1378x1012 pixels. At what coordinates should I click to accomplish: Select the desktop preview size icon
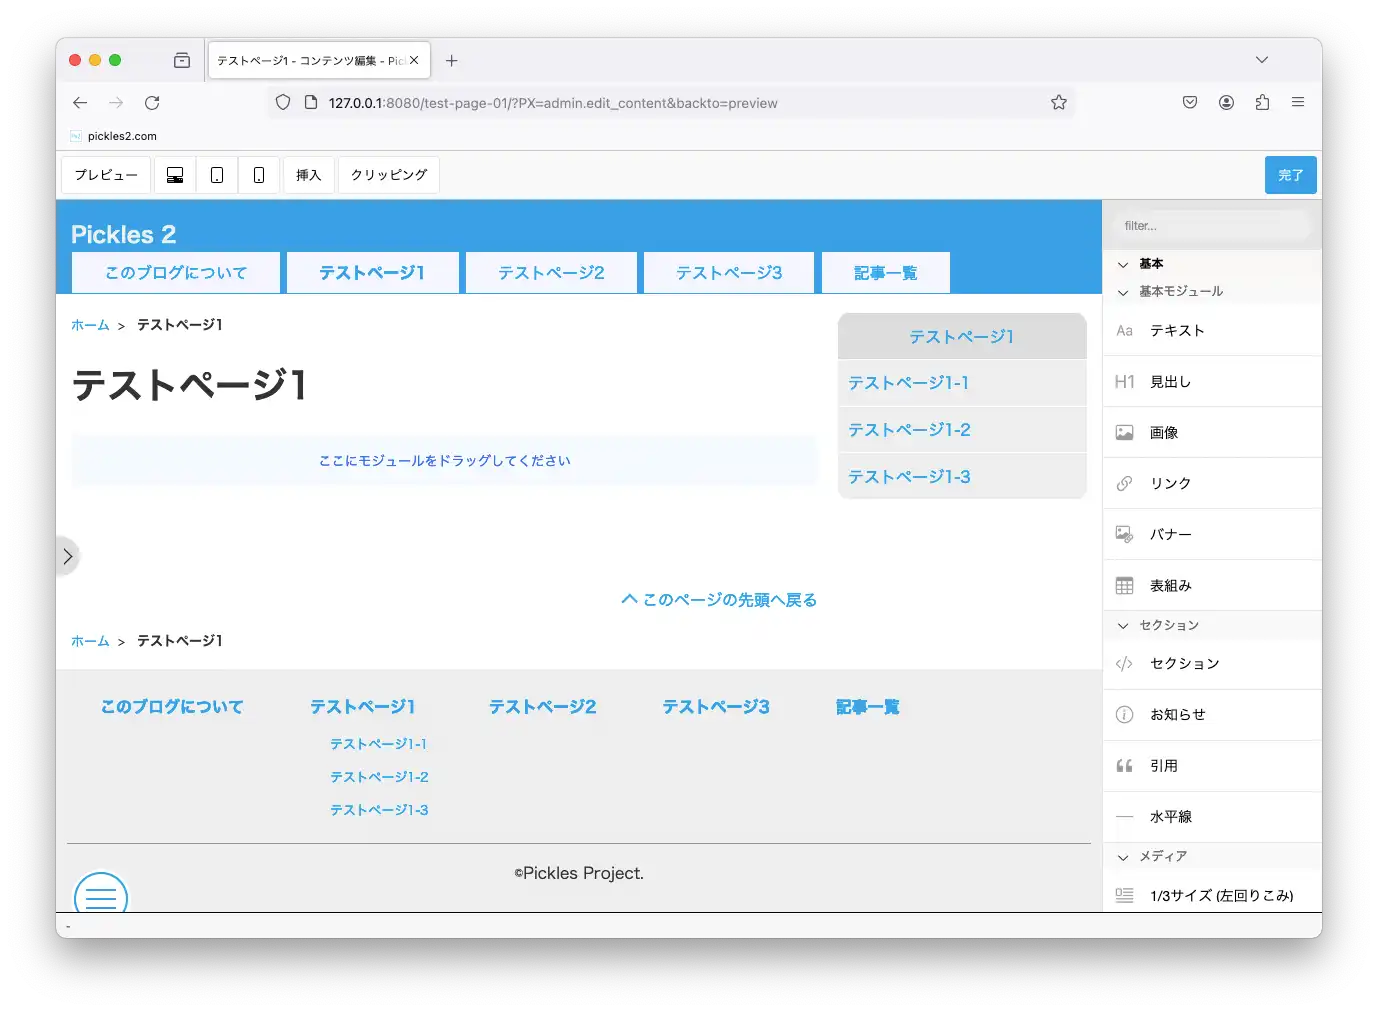click(x=175, y=175)
